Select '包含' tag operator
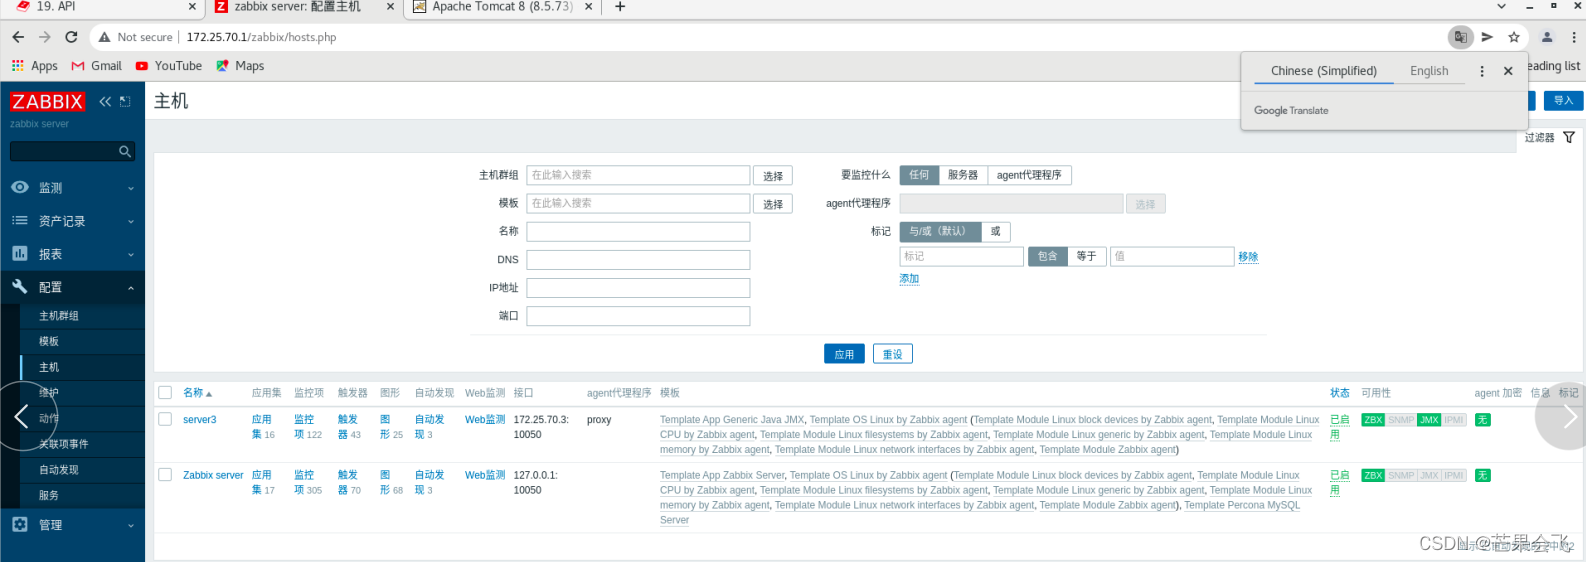Viewport: 1586px width, 562px height. (x=1047, y=256)
